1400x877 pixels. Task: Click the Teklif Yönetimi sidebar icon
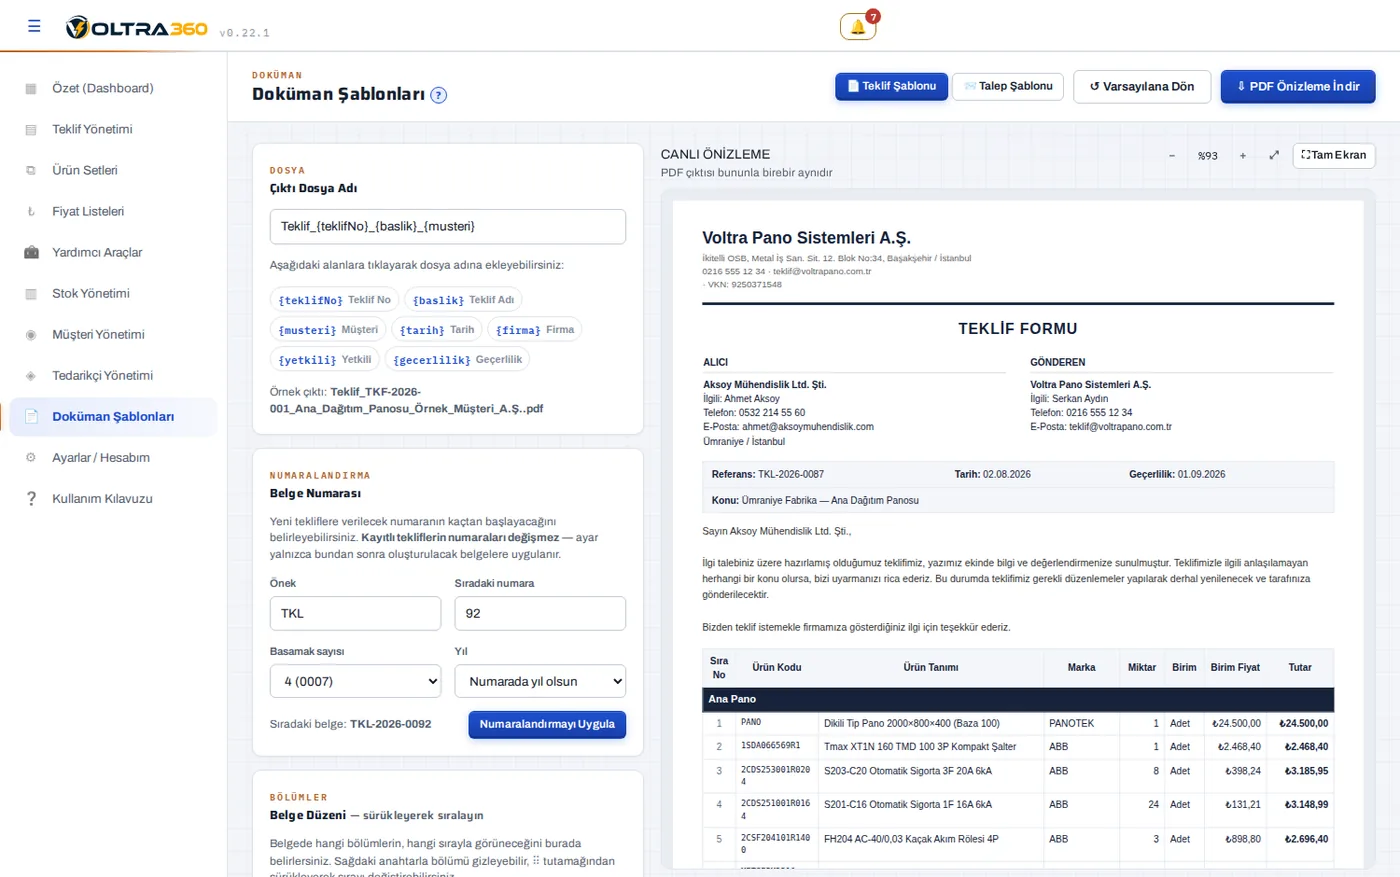(31, 130)
